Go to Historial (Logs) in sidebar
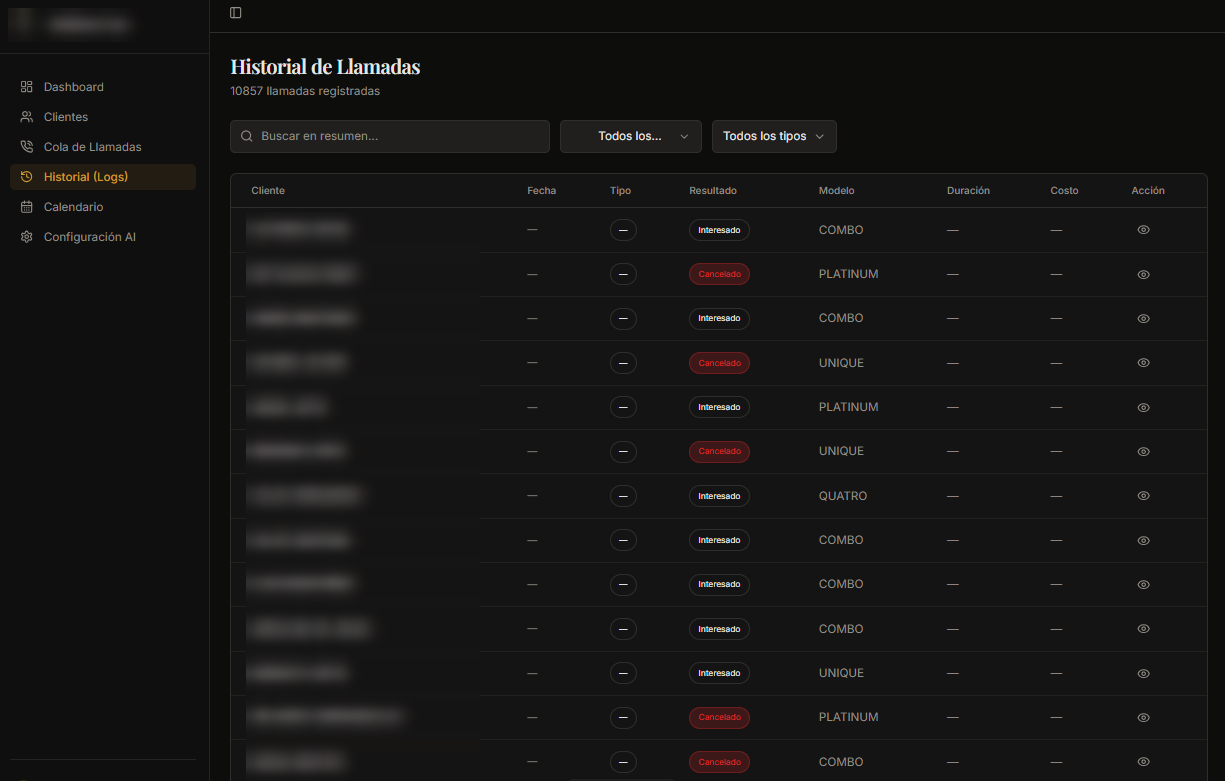Screen dimensions: 1225x781 (103, 177)
